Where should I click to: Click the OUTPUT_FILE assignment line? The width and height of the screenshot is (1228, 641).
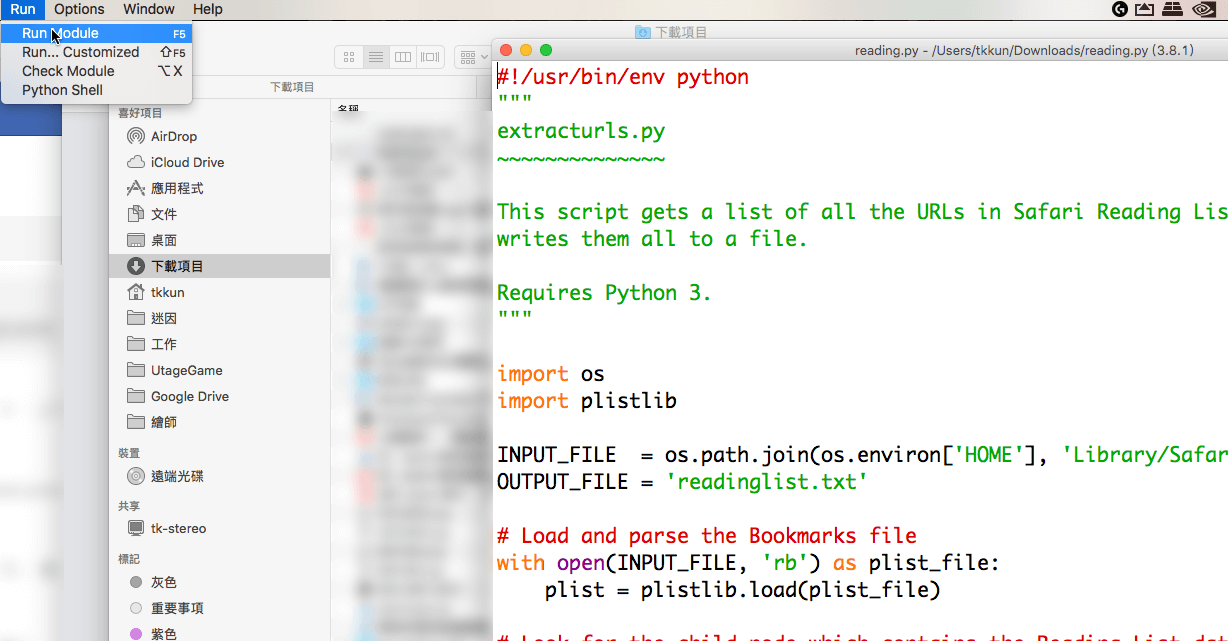[683, 482]
